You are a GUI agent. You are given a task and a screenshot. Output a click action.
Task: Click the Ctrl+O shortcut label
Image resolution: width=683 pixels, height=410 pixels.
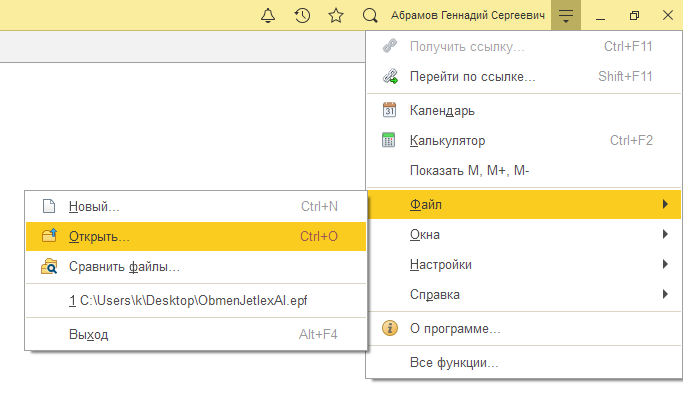coord(319,236)
